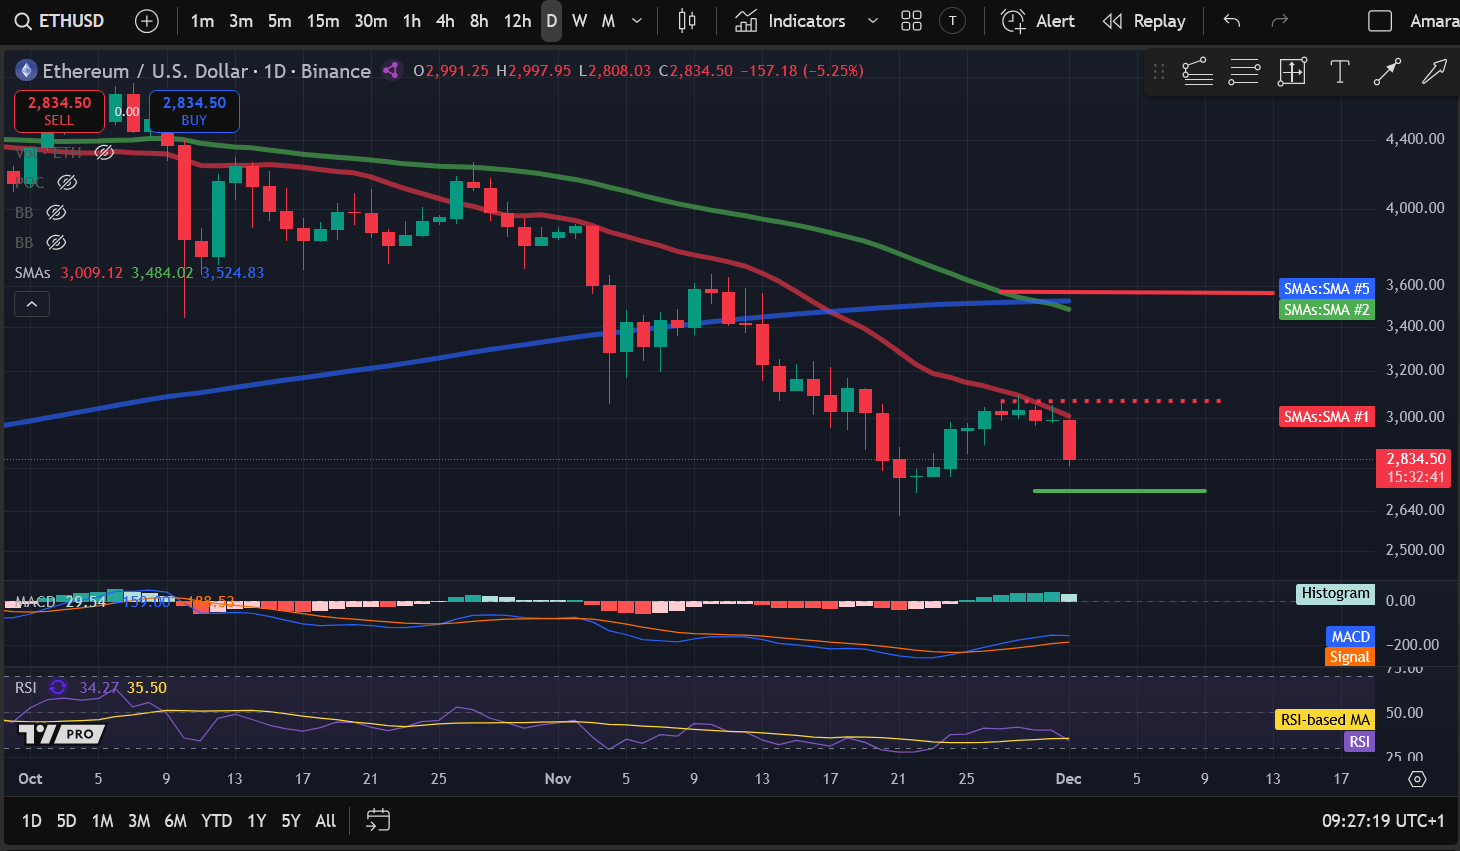Hide the VOL ETH indicator via its eye icon

[x=103, y=152]
